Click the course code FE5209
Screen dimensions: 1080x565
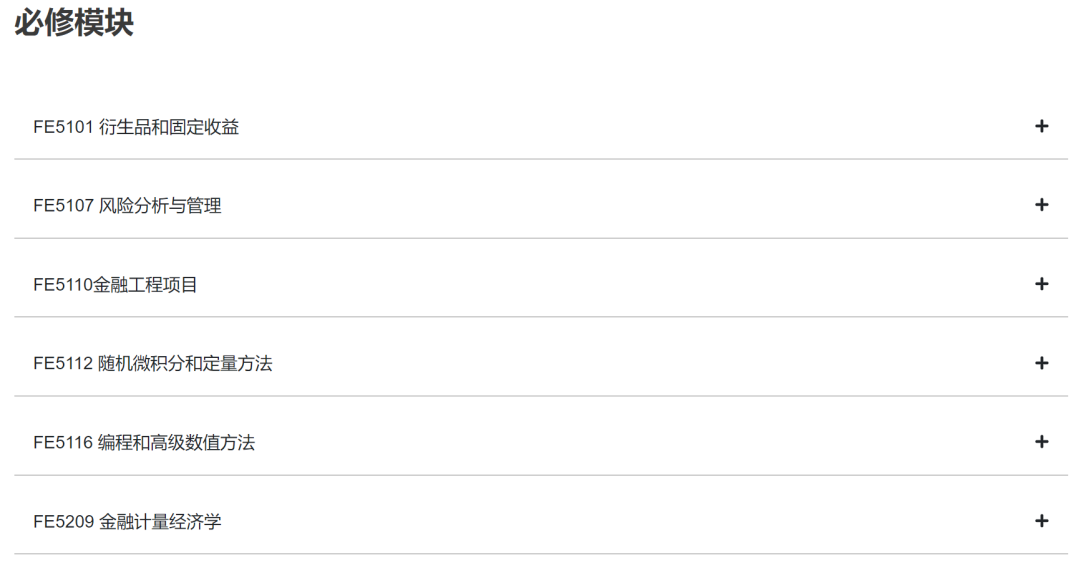tap(63, 522)
